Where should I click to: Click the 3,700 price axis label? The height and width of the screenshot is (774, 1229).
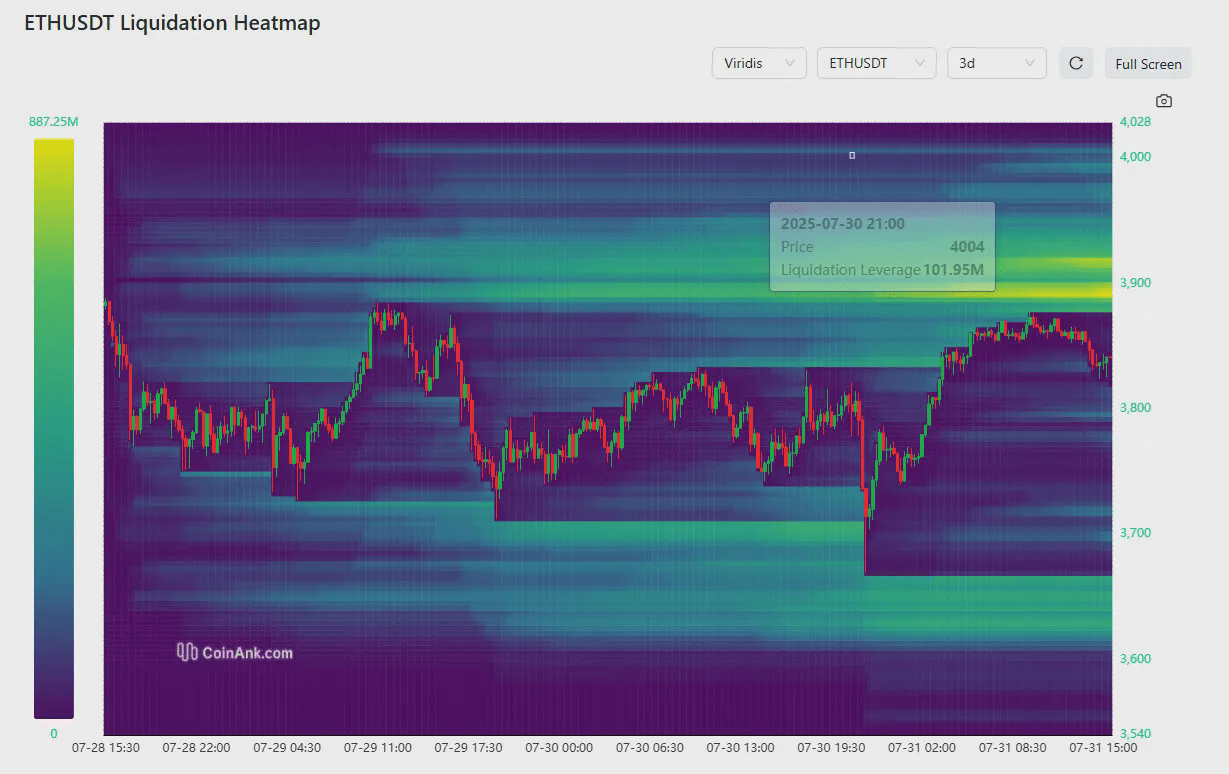tap(1135, 533)
